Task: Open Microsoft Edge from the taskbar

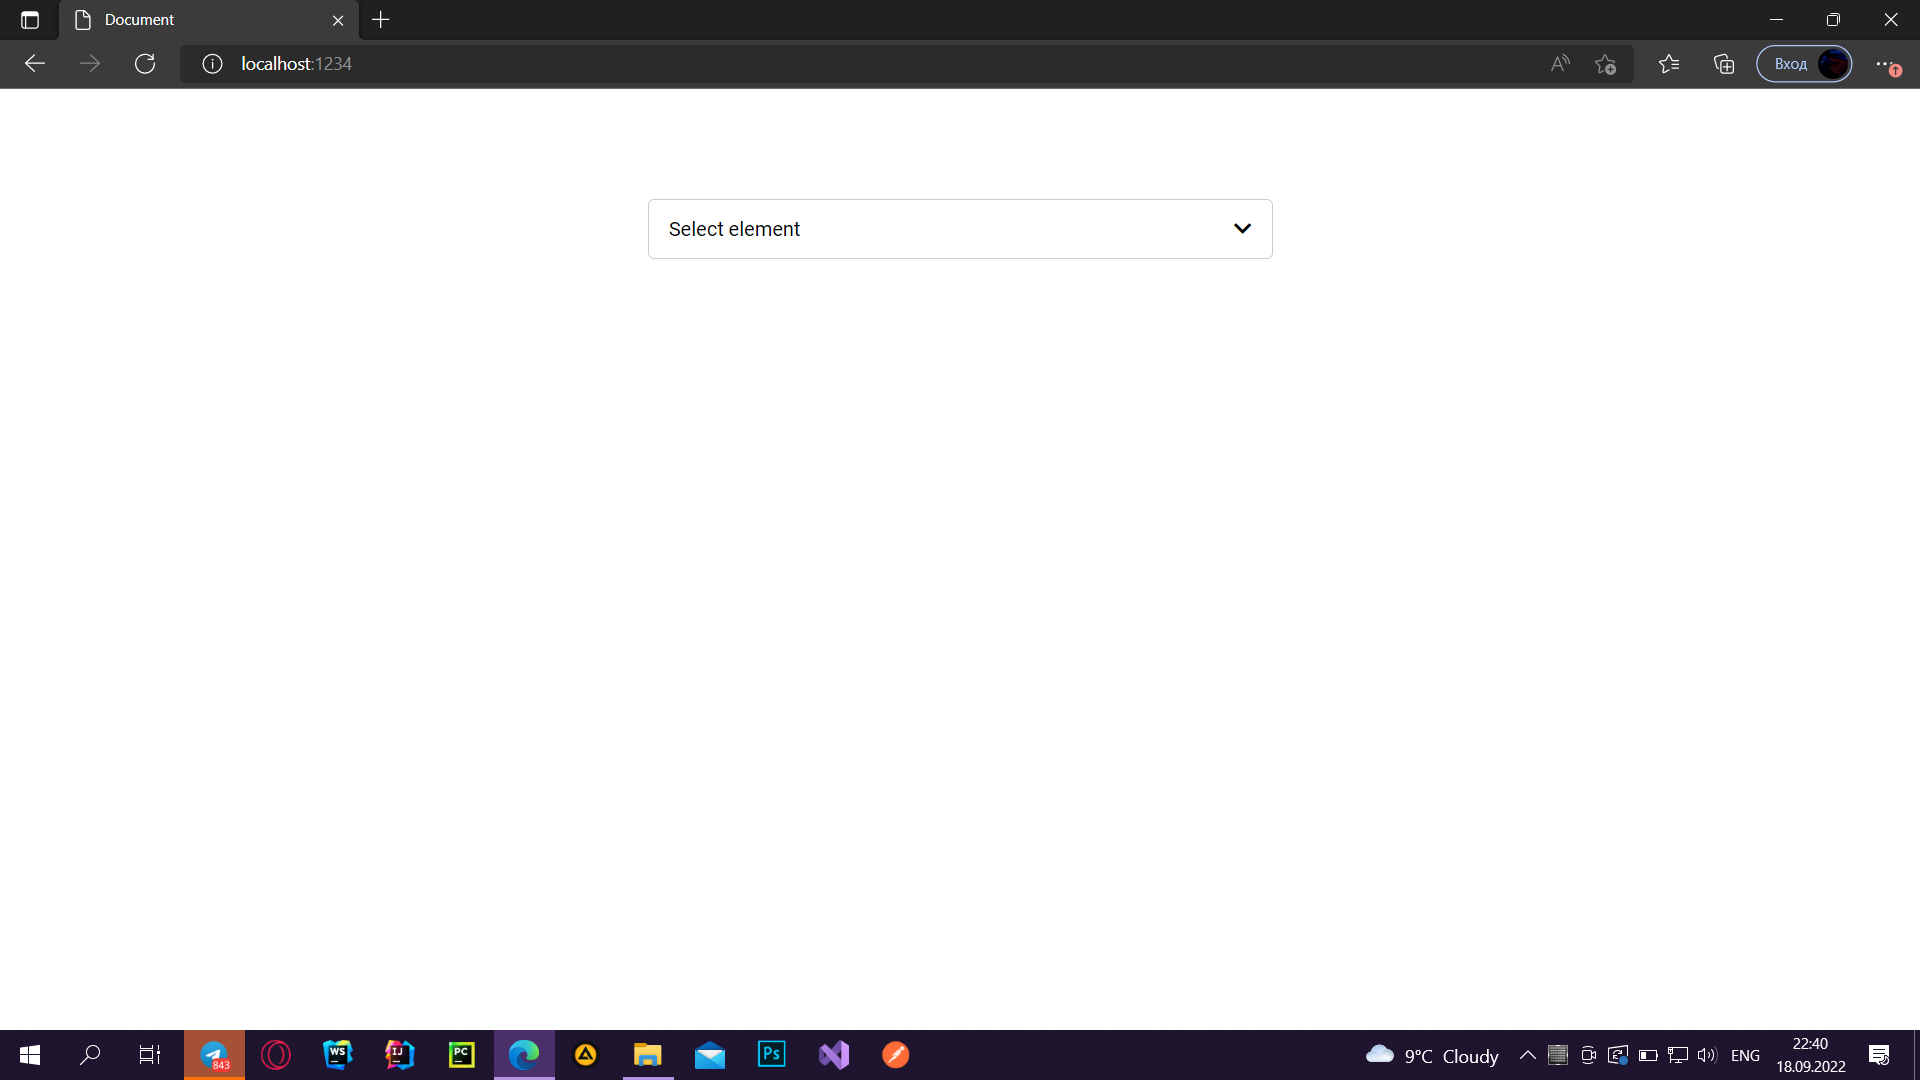Action: point(523,1054)
